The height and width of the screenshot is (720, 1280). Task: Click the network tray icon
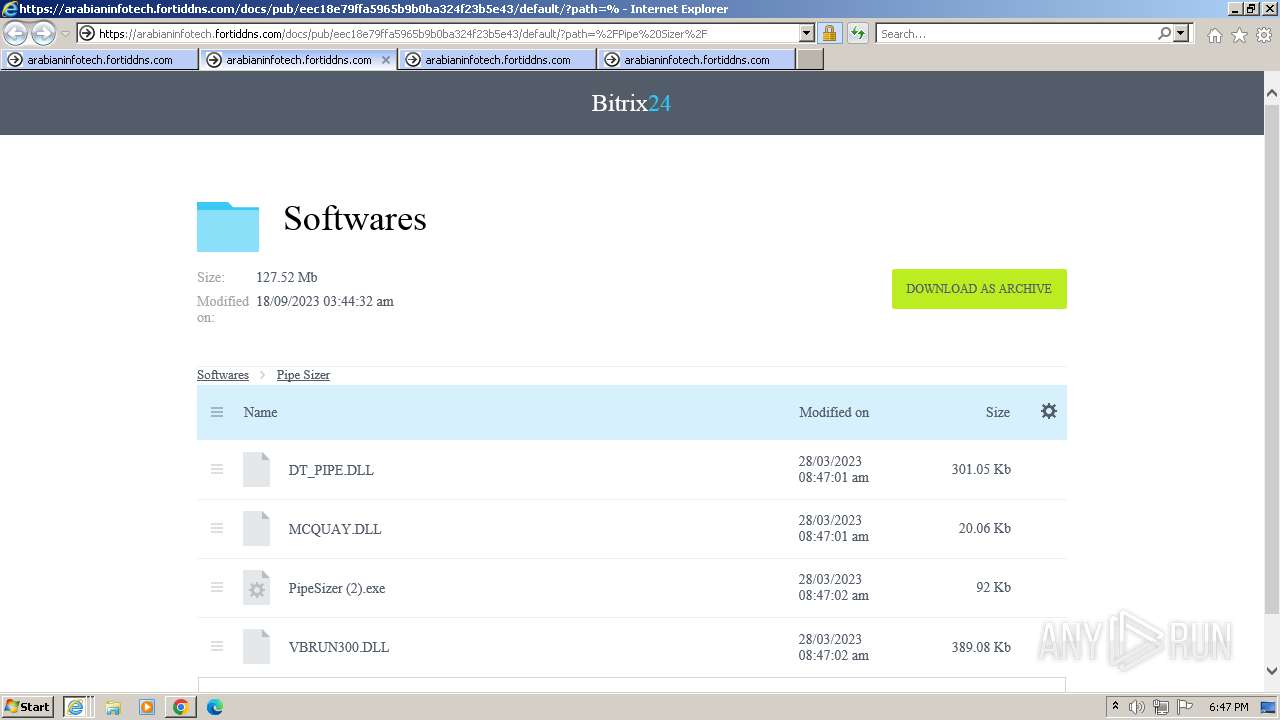point(1160,707)
